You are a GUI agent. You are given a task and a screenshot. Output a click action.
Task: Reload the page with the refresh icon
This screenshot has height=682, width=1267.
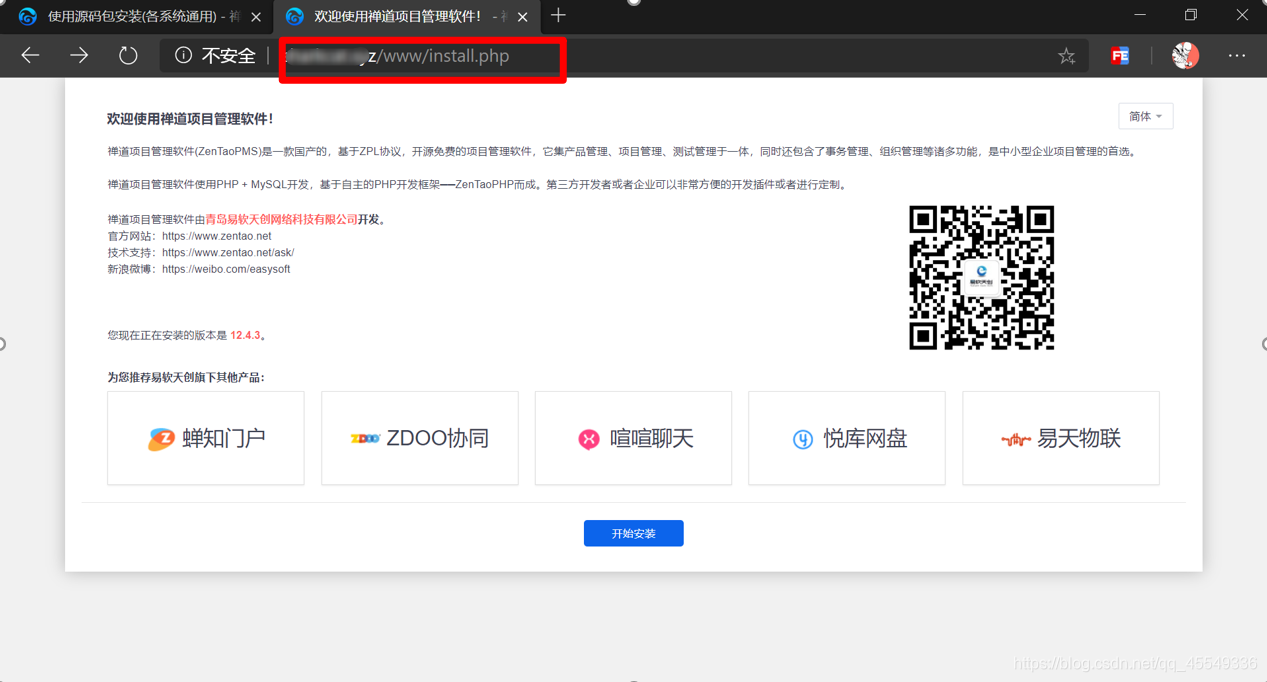pyautogui.click(x=128, y=56)
